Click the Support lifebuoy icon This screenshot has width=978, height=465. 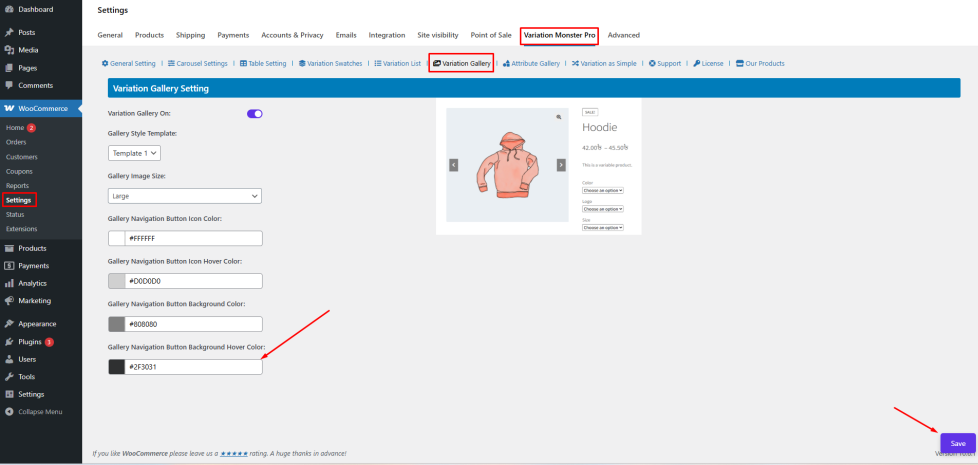click(x=652, y=64)
